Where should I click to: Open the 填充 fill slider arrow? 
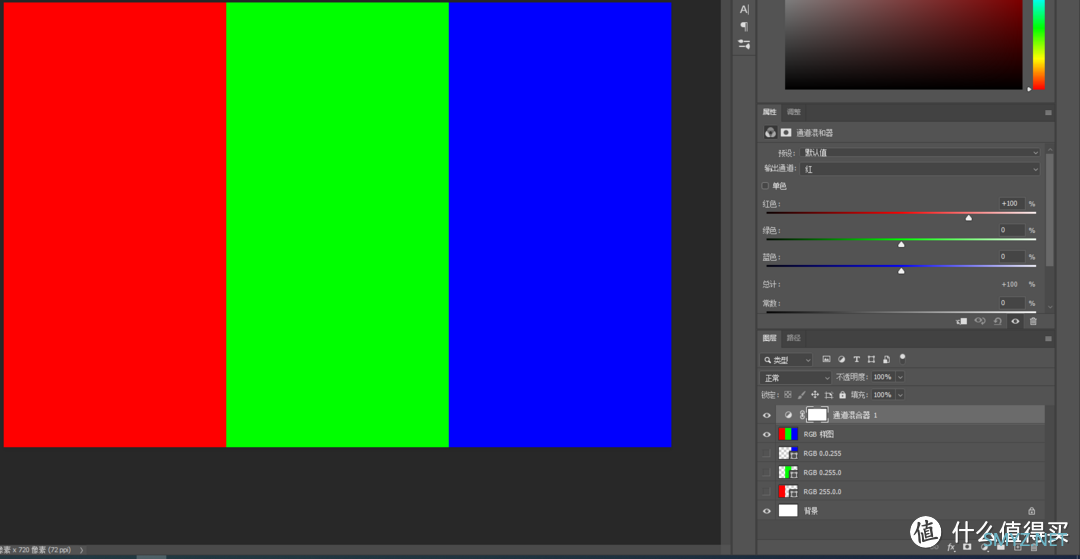pyautogui.click(x=900, y=395)
